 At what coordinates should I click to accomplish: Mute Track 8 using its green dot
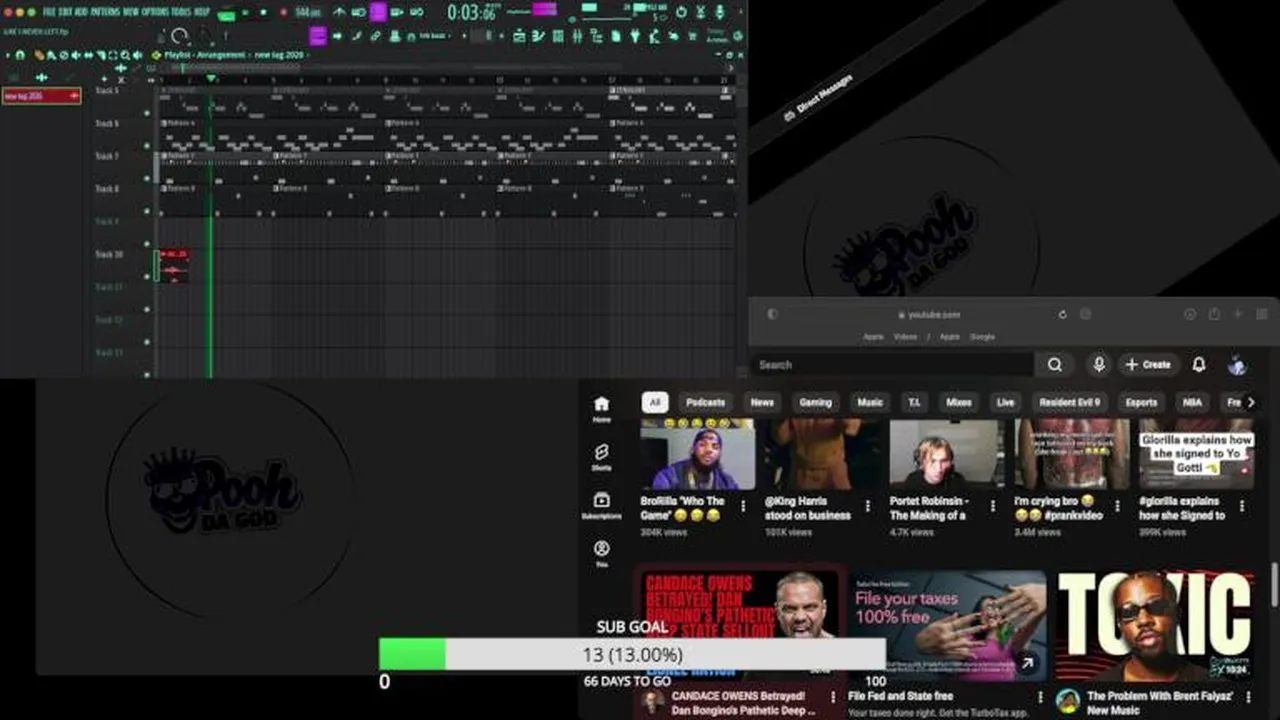147,211
